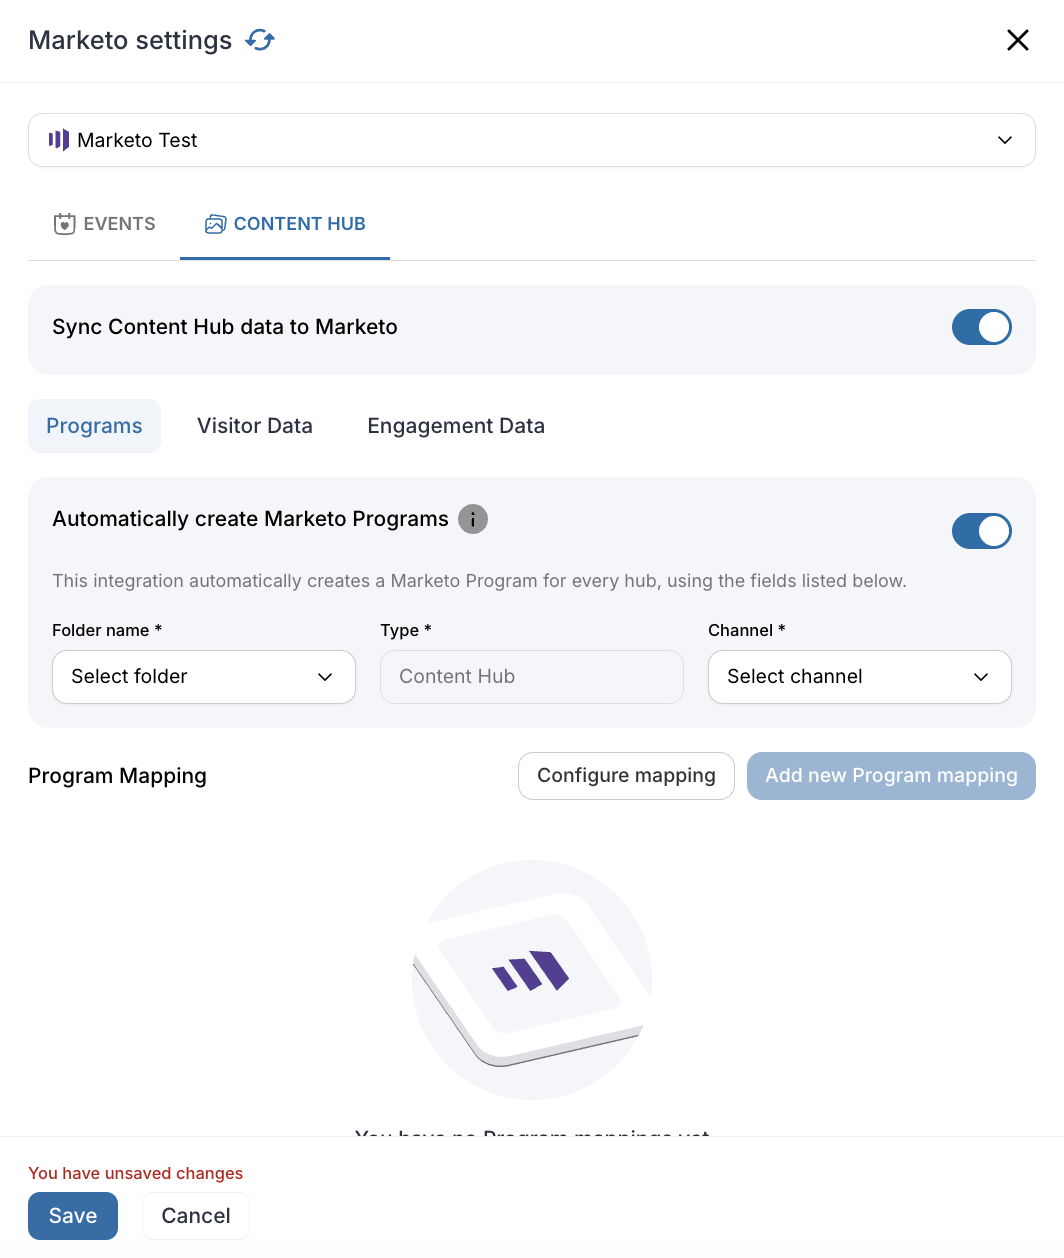Click the integration description sentence about hubs
The height and width of the screenshot is (1258, 1064).
(x=479, y=581)
